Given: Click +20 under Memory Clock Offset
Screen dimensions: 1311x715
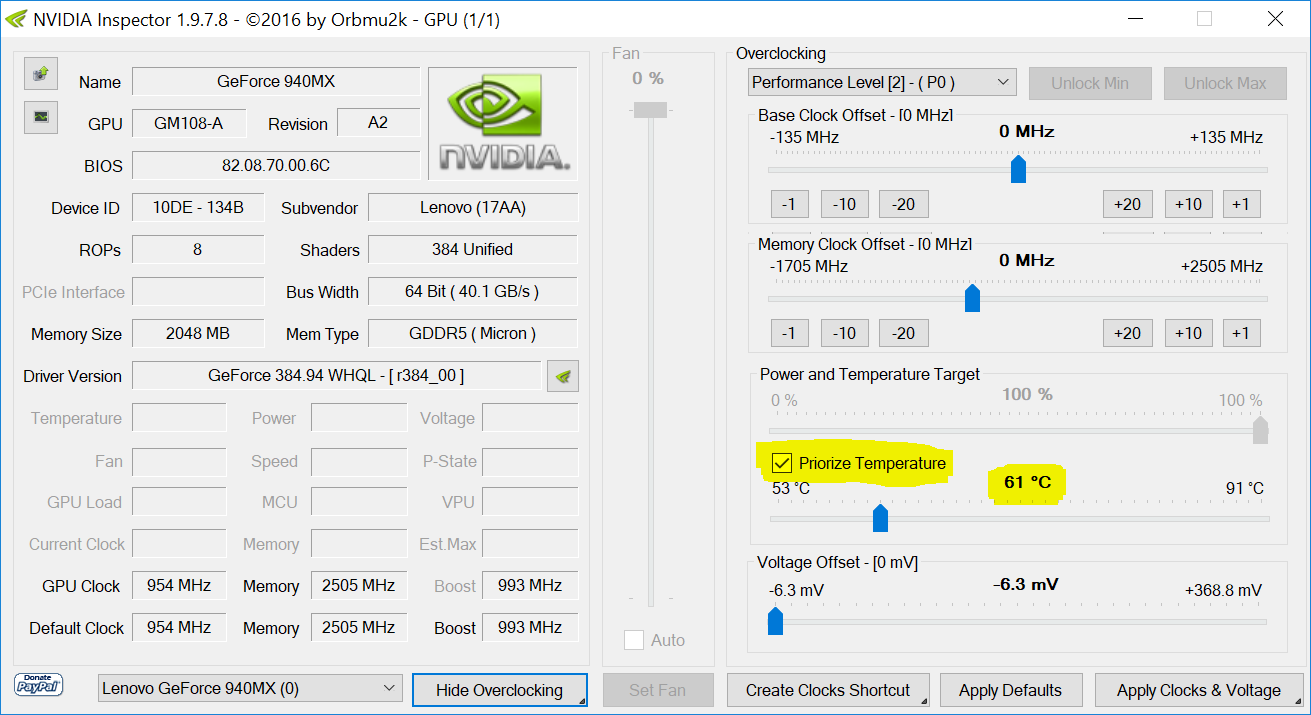Looking at the screenshot, I should pos(1127,333).
